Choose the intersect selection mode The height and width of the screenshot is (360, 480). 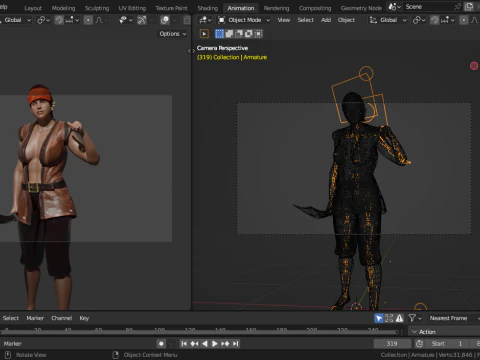coord(258,34)
